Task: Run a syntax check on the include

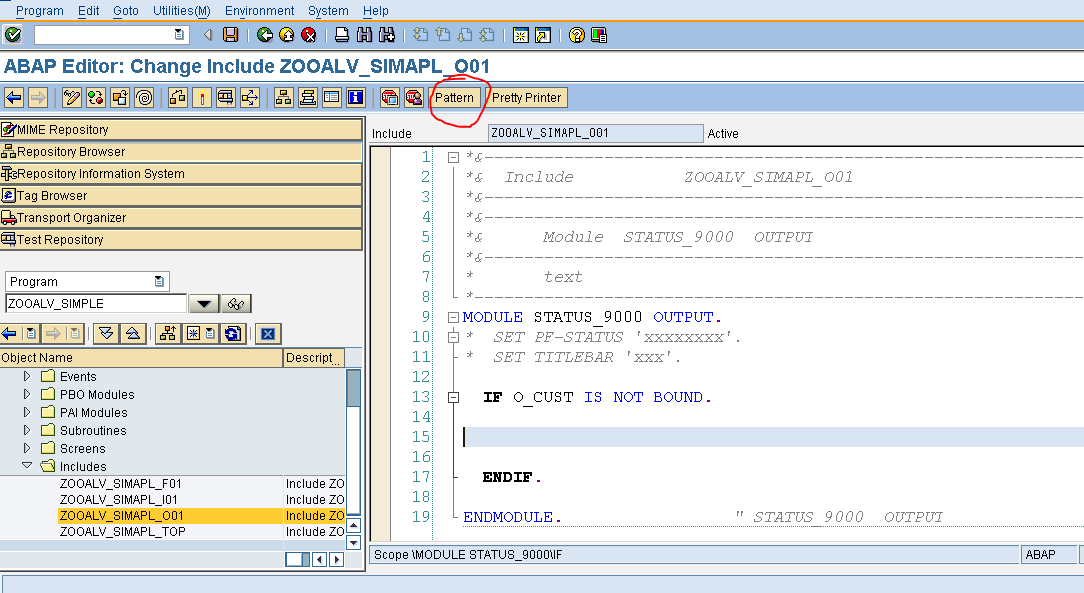Action: click(x=93, y=97)
